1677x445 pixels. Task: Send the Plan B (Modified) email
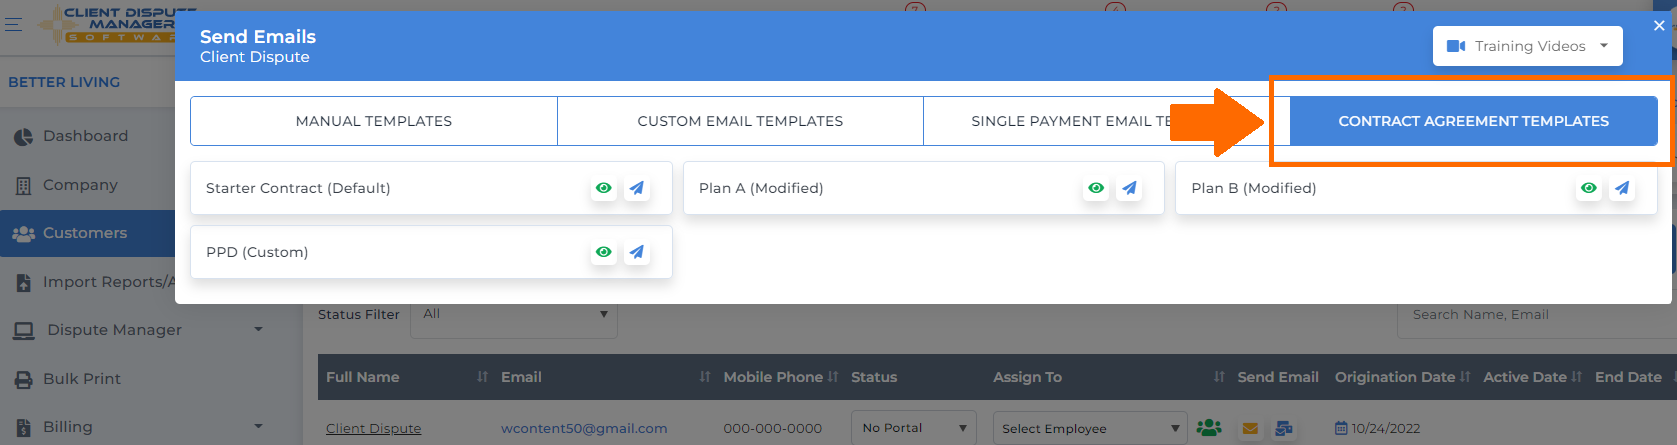tap(1623, 188)
